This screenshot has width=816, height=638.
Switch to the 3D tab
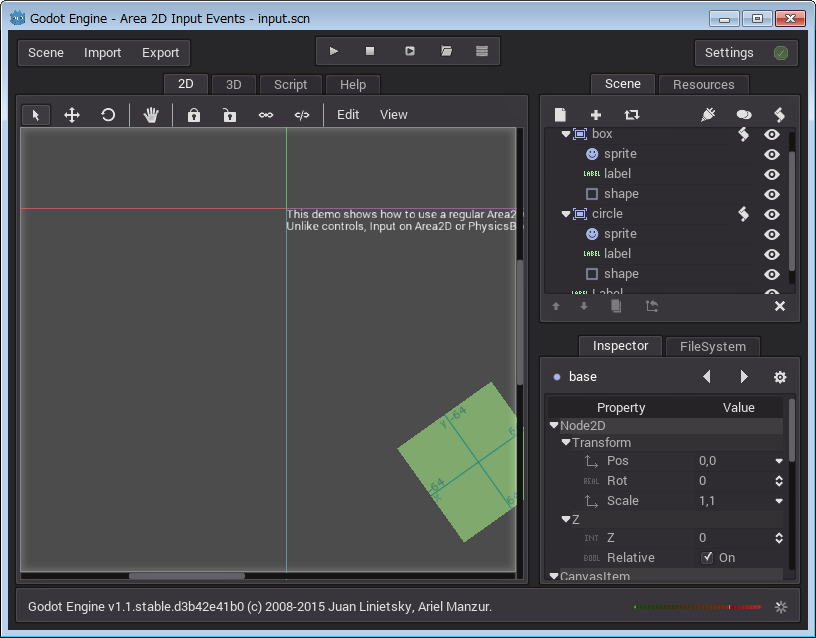point(234,85)
